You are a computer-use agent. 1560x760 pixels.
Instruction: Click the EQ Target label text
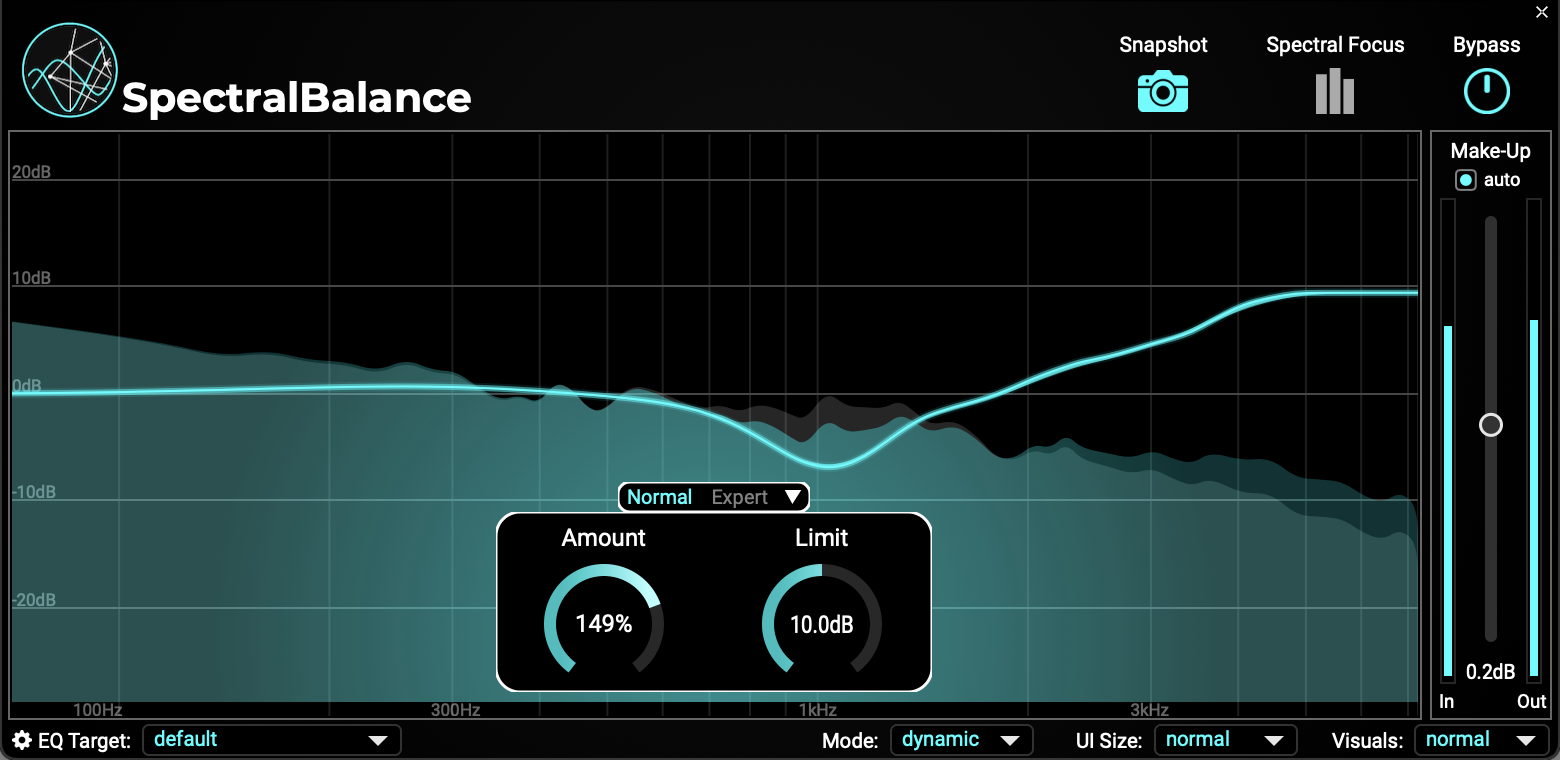click(85, 741)
